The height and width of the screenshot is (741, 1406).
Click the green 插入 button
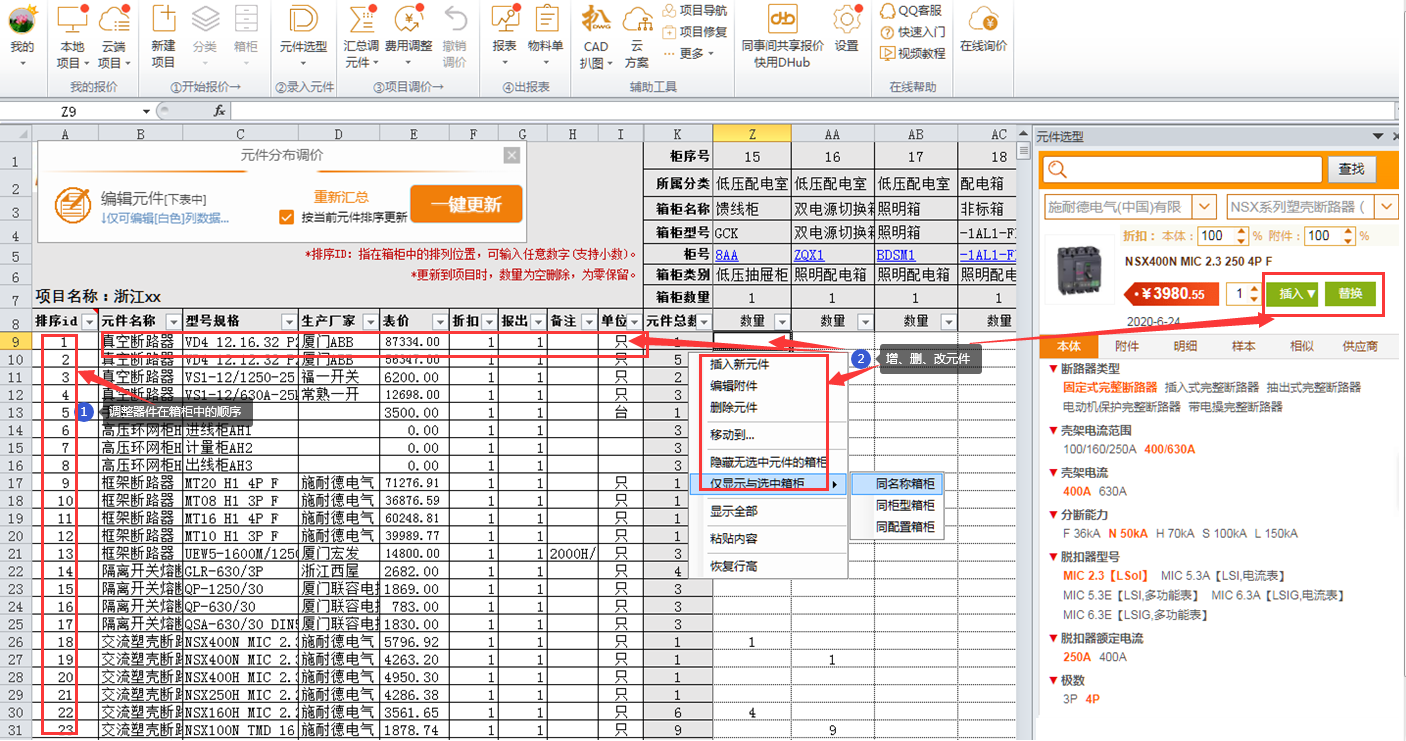pos(1292,294)
